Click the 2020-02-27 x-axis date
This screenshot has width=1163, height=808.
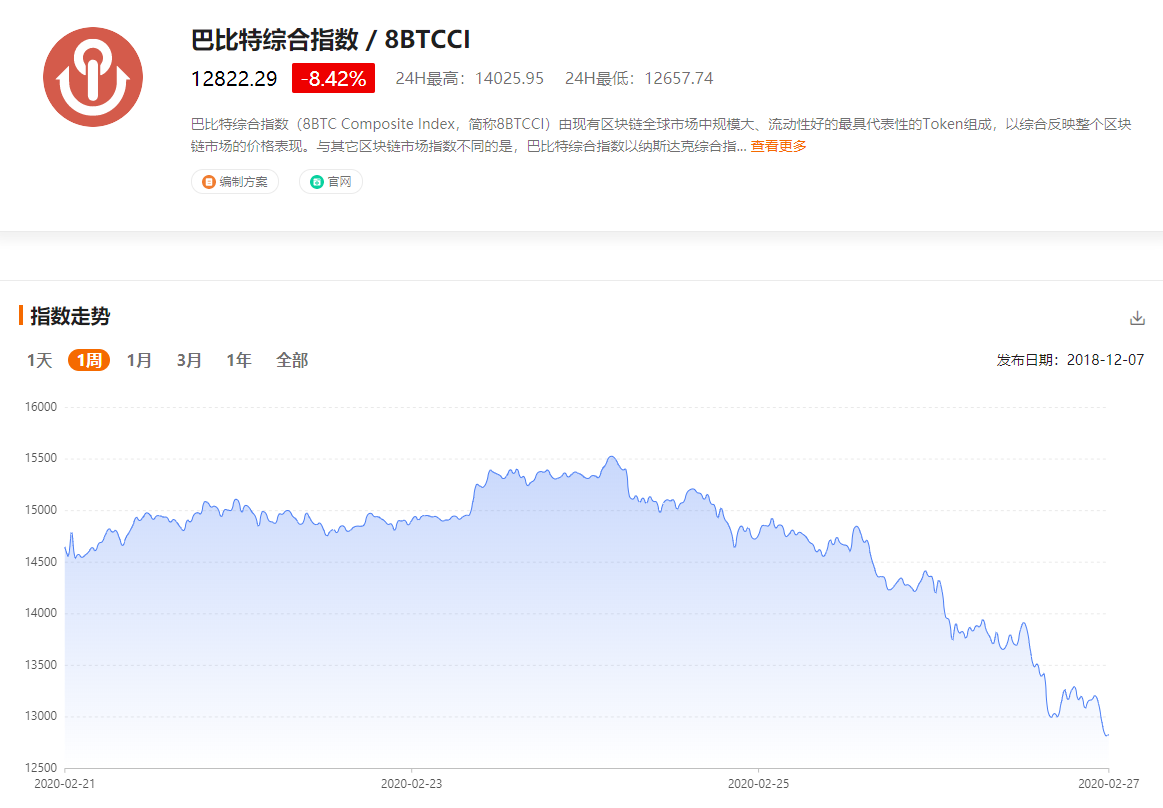[1109, 784]
